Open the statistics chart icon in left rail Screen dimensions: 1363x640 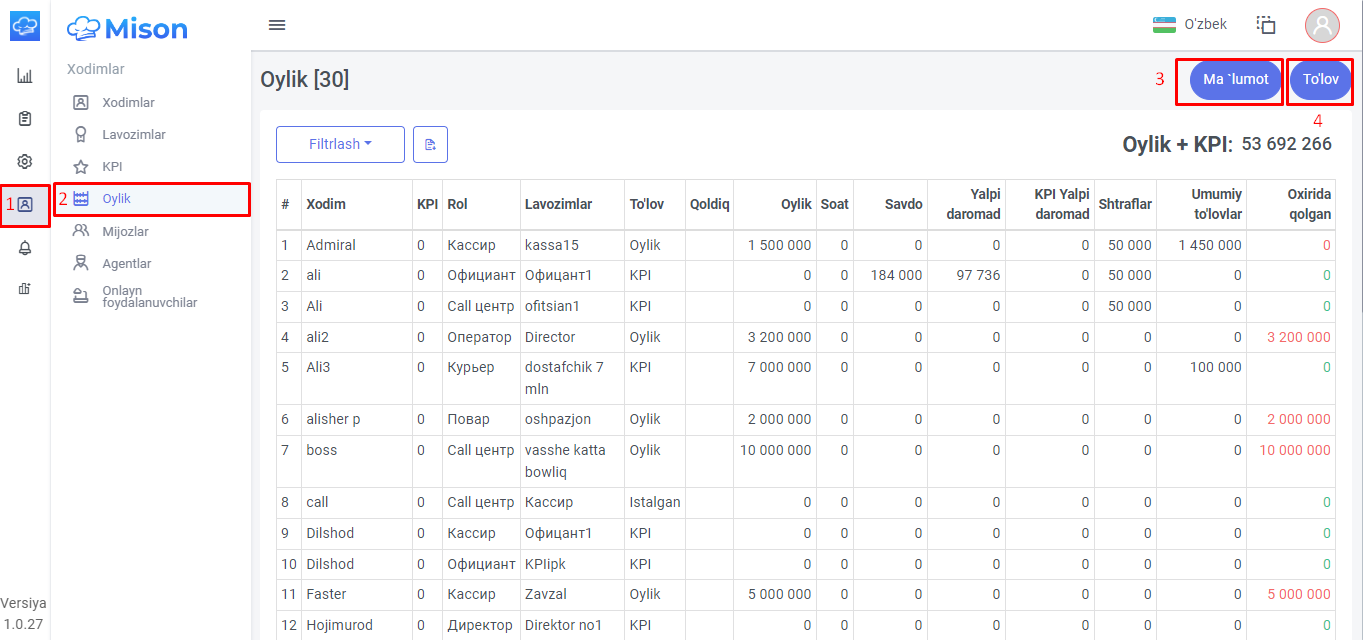pyautogui.click(x=25, y=75)
